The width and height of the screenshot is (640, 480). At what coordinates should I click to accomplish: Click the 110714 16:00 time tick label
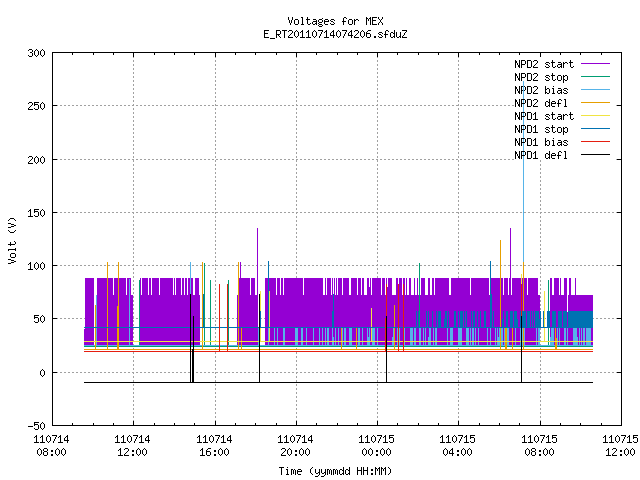tap(214, 446)
